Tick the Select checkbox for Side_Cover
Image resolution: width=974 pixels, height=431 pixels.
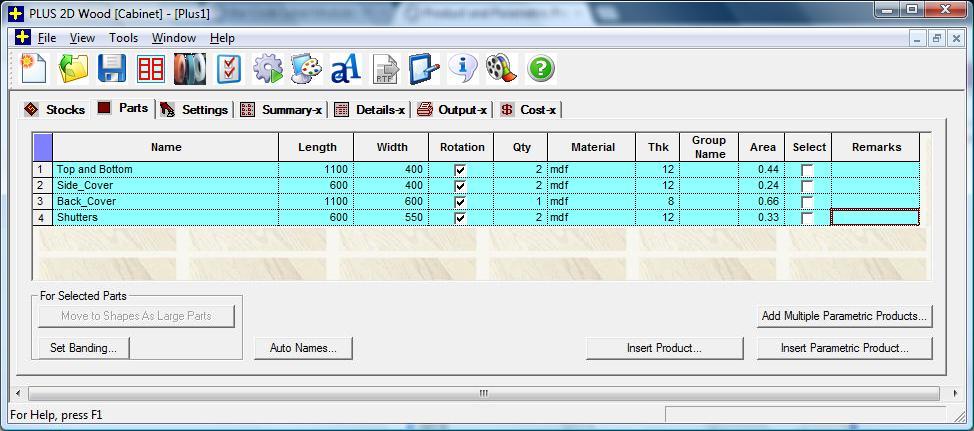807,186
